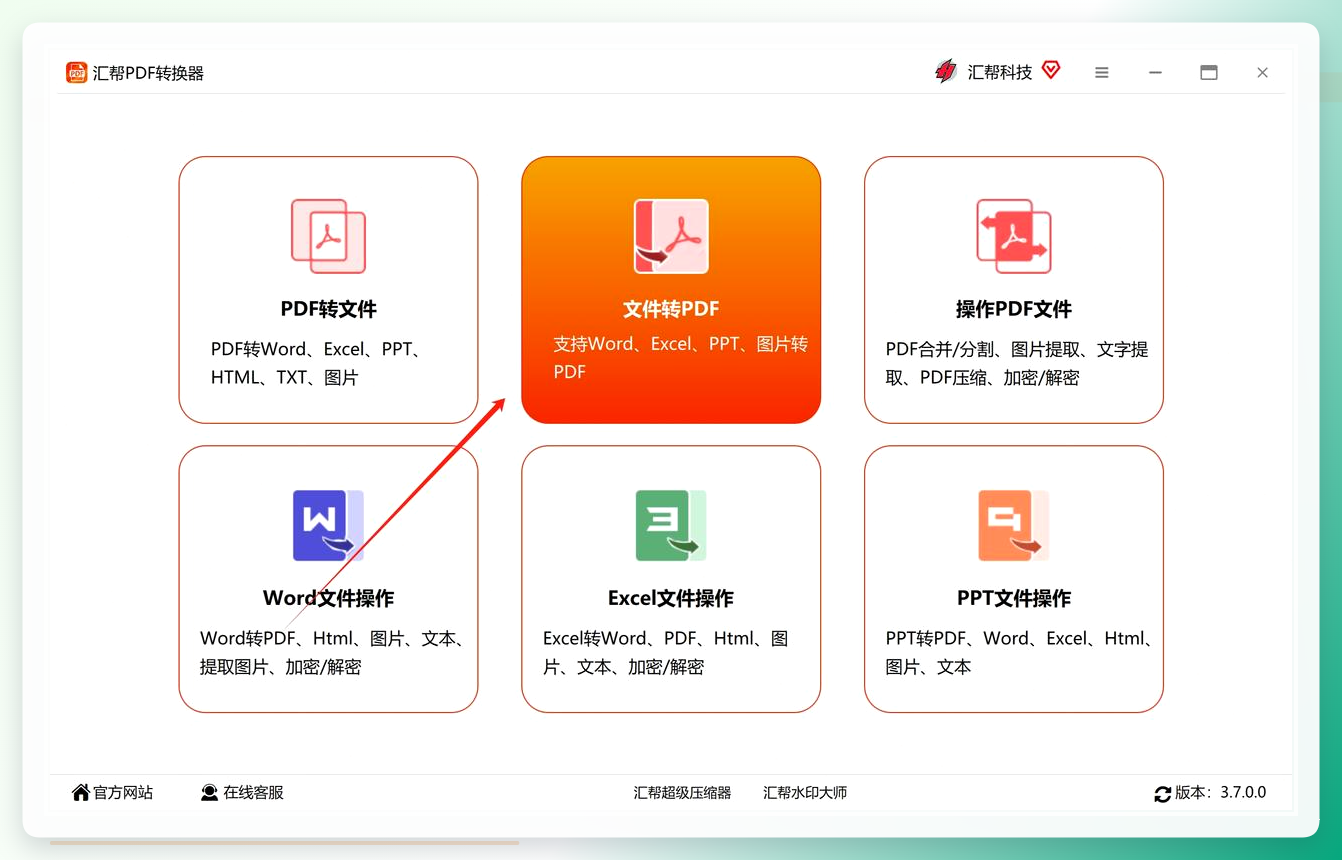Click description starting with PDF合并/分割
1342x860 pixels.
1017,363
